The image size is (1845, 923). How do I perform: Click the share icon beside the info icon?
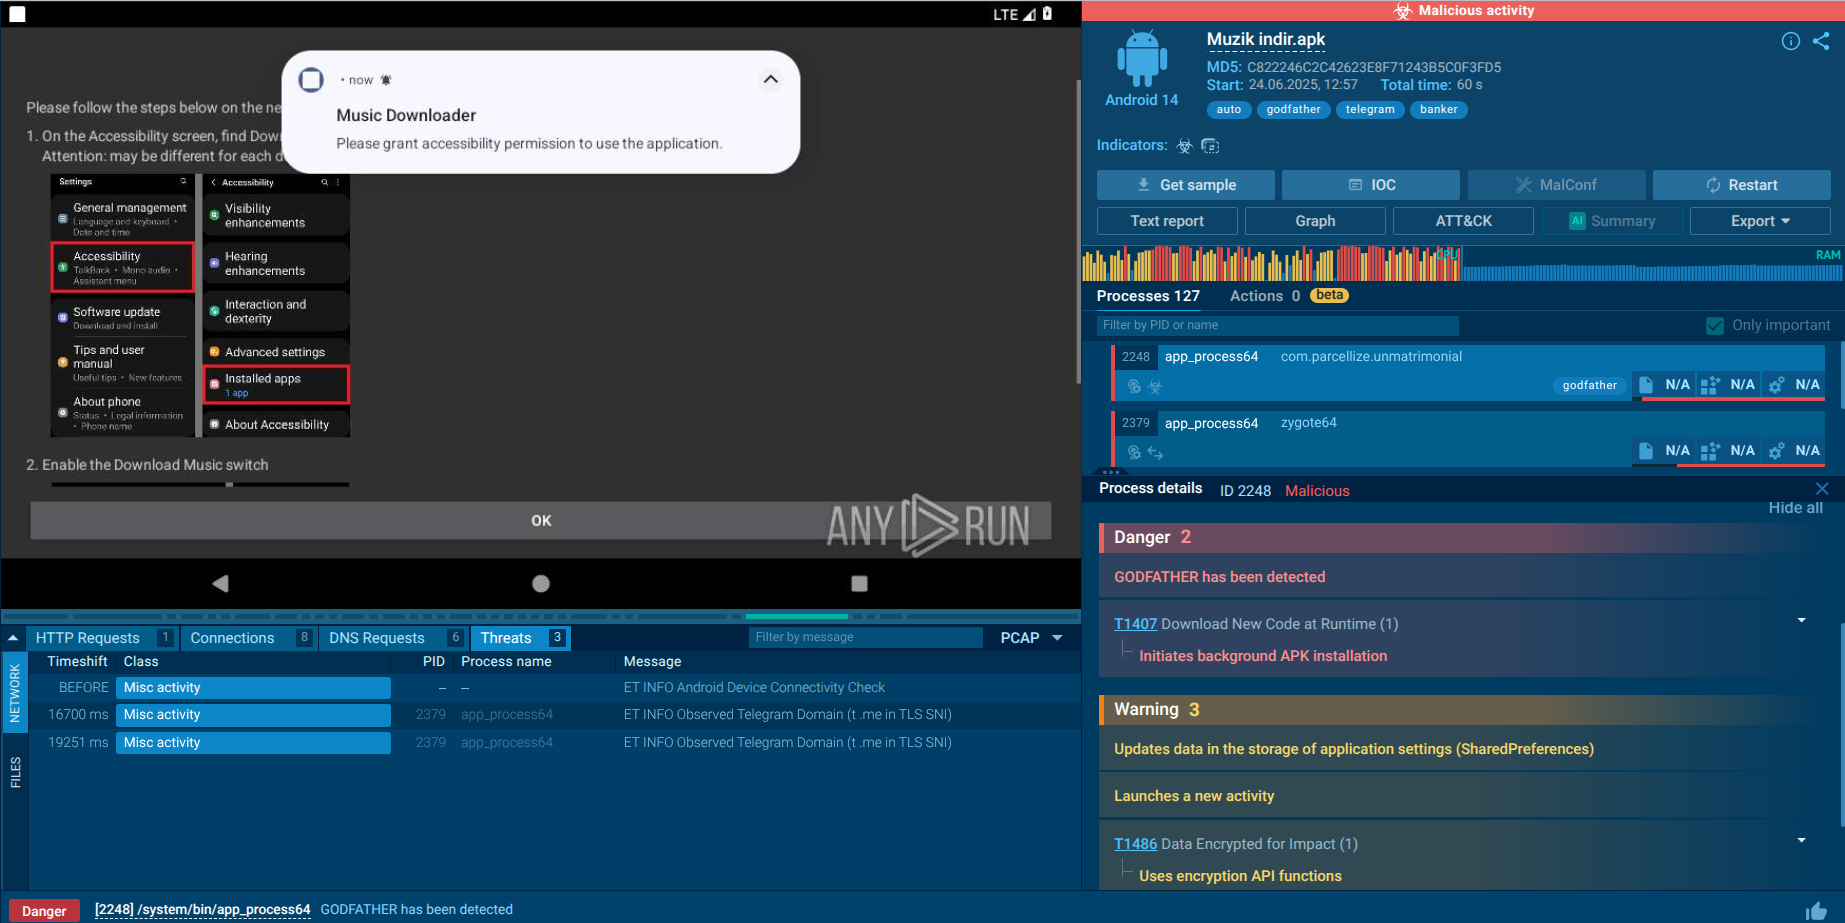[x=1821, y=41]
